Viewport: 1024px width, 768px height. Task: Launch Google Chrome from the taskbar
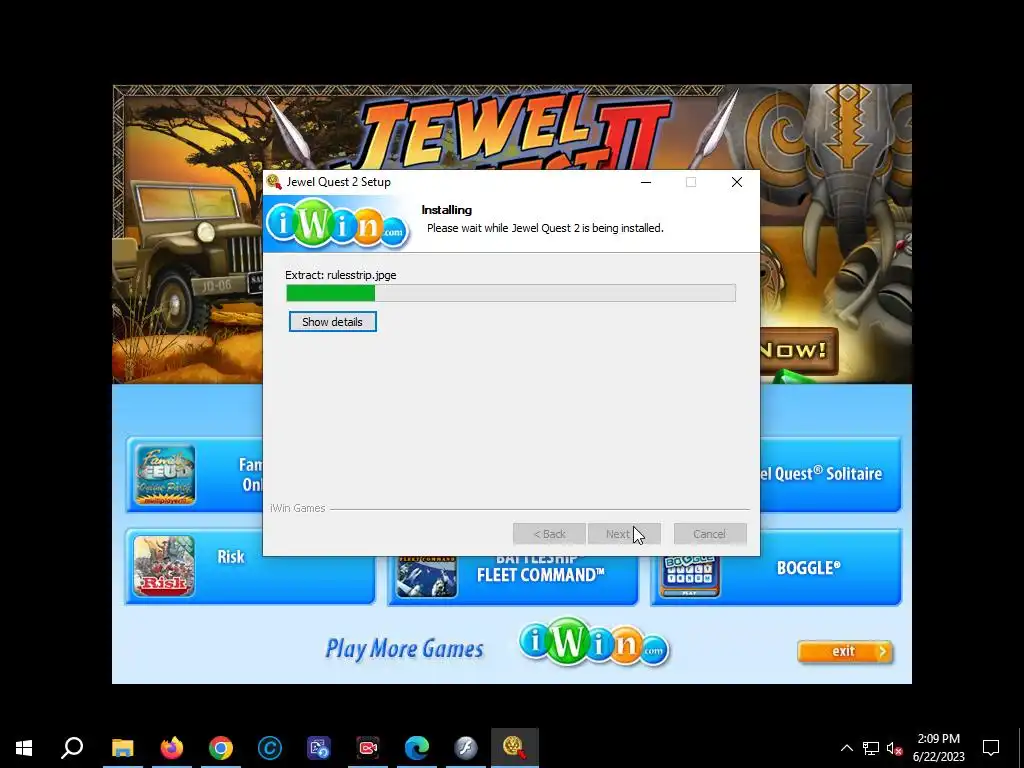tap(221, 748)
